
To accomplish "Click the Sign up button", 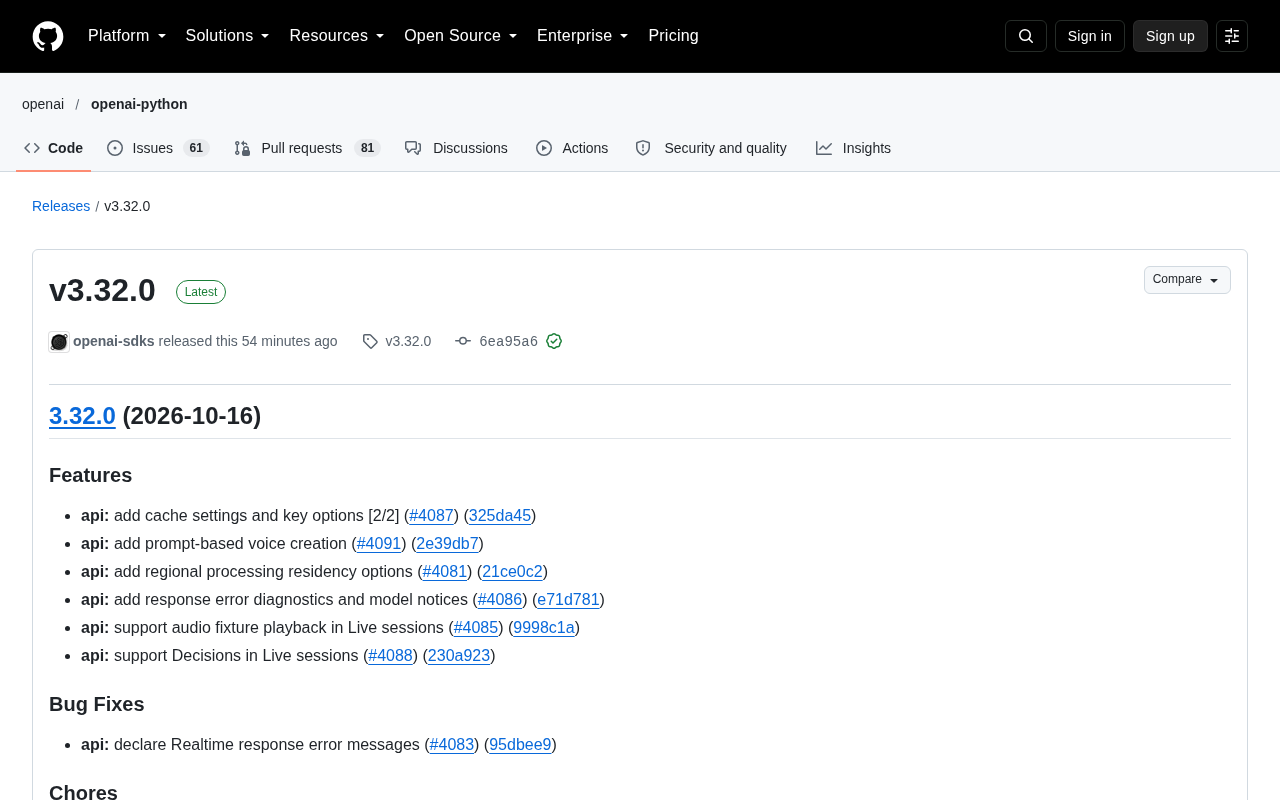I will pyautogui.click(x=1170, y=36).
